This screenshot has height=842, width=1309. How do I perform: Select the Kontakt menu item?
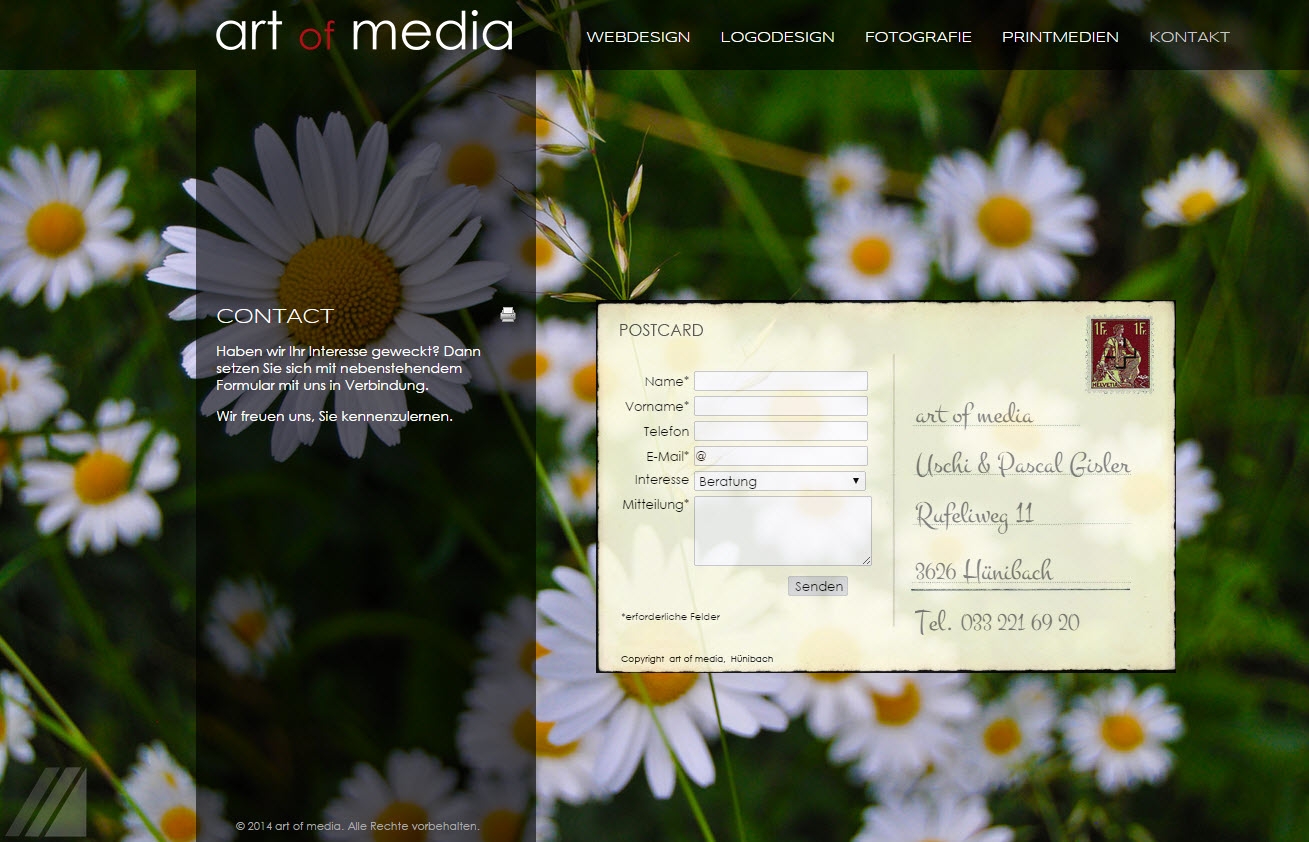click(x=1189, y=37)
